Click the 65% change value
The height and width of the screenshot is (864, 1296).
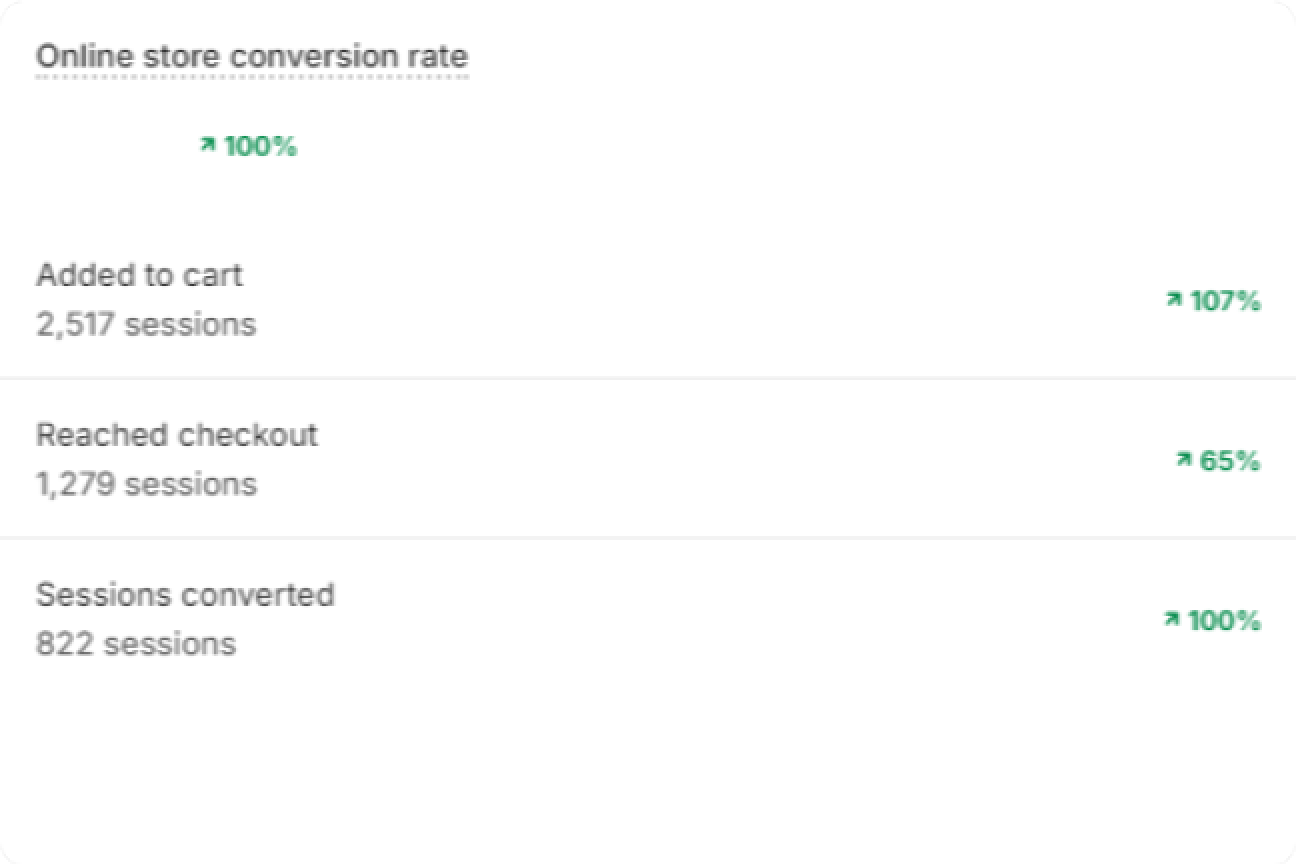click(1230, 461)
